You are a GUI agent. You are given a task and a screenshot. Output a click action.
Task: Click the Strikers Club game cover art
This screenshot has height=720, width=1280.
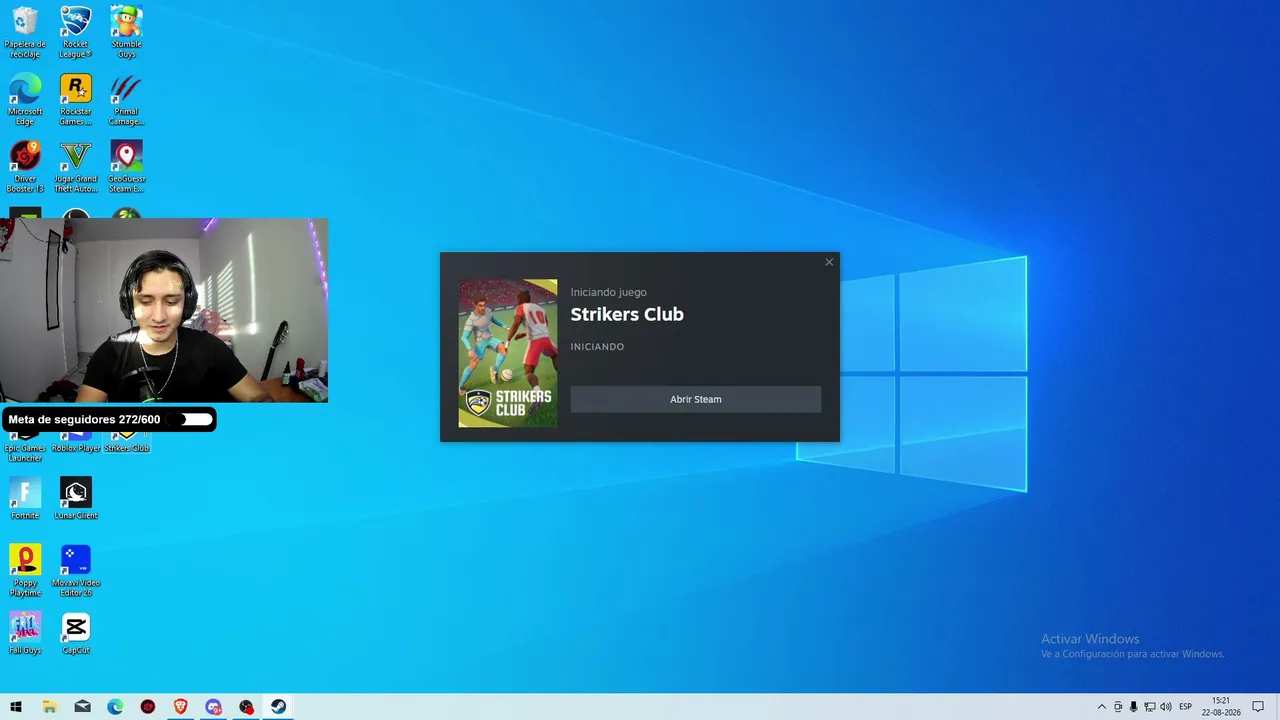pos(508,353)
